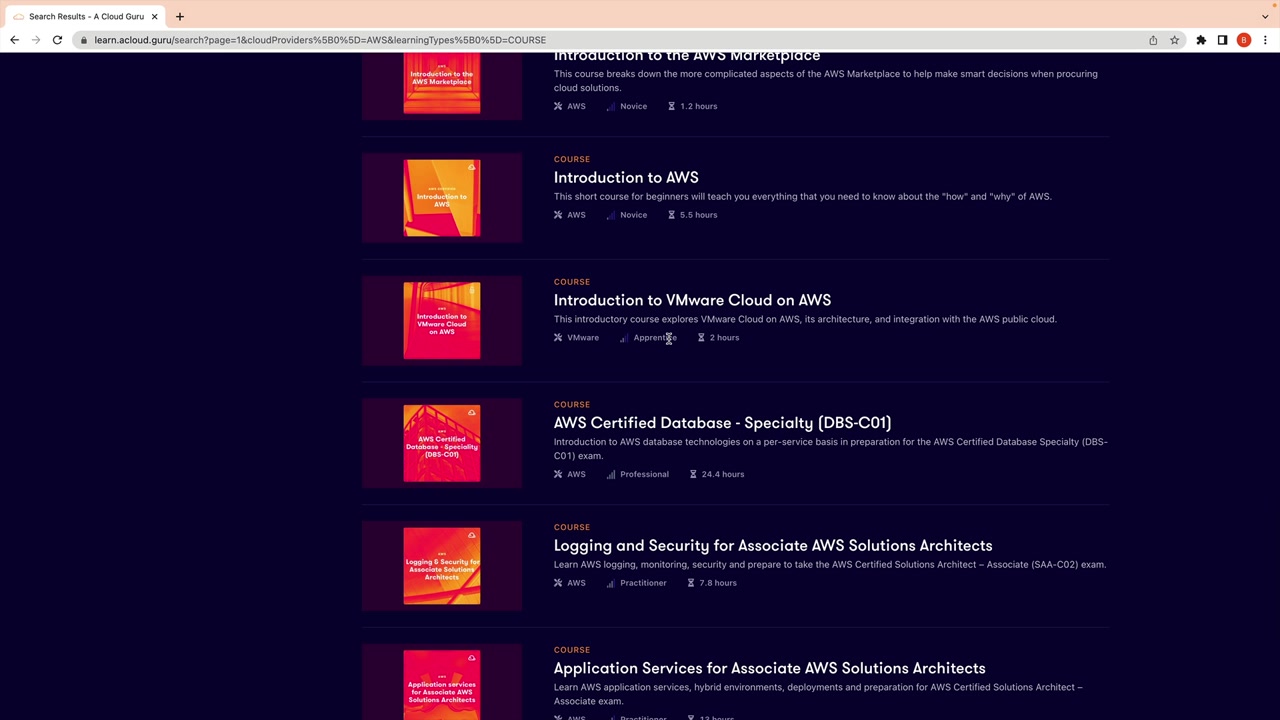Click hourglass icon beside 2 hours

[701, 338]
